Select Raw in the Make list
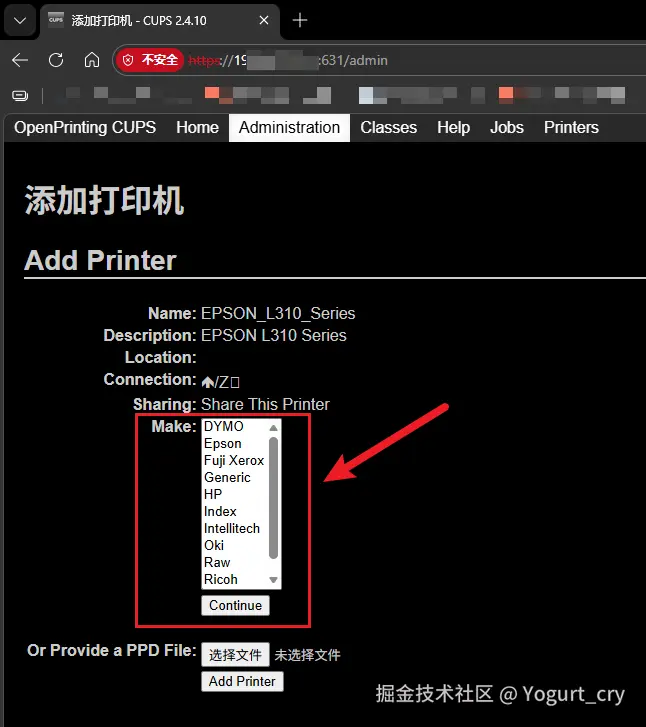The image size is (646, 727). (x=236, y=562)
